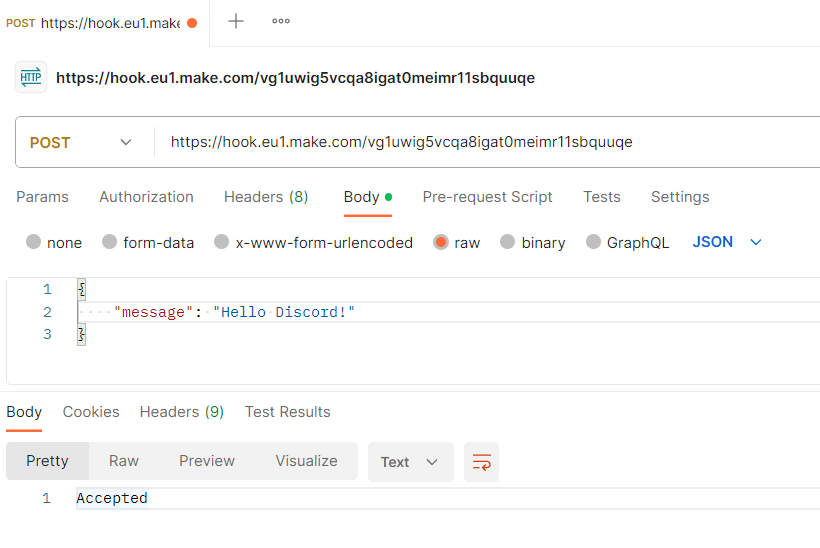Toggle the response word wrap icon
This screenshot has width=820, height=548.
click(x=481, y=462)
